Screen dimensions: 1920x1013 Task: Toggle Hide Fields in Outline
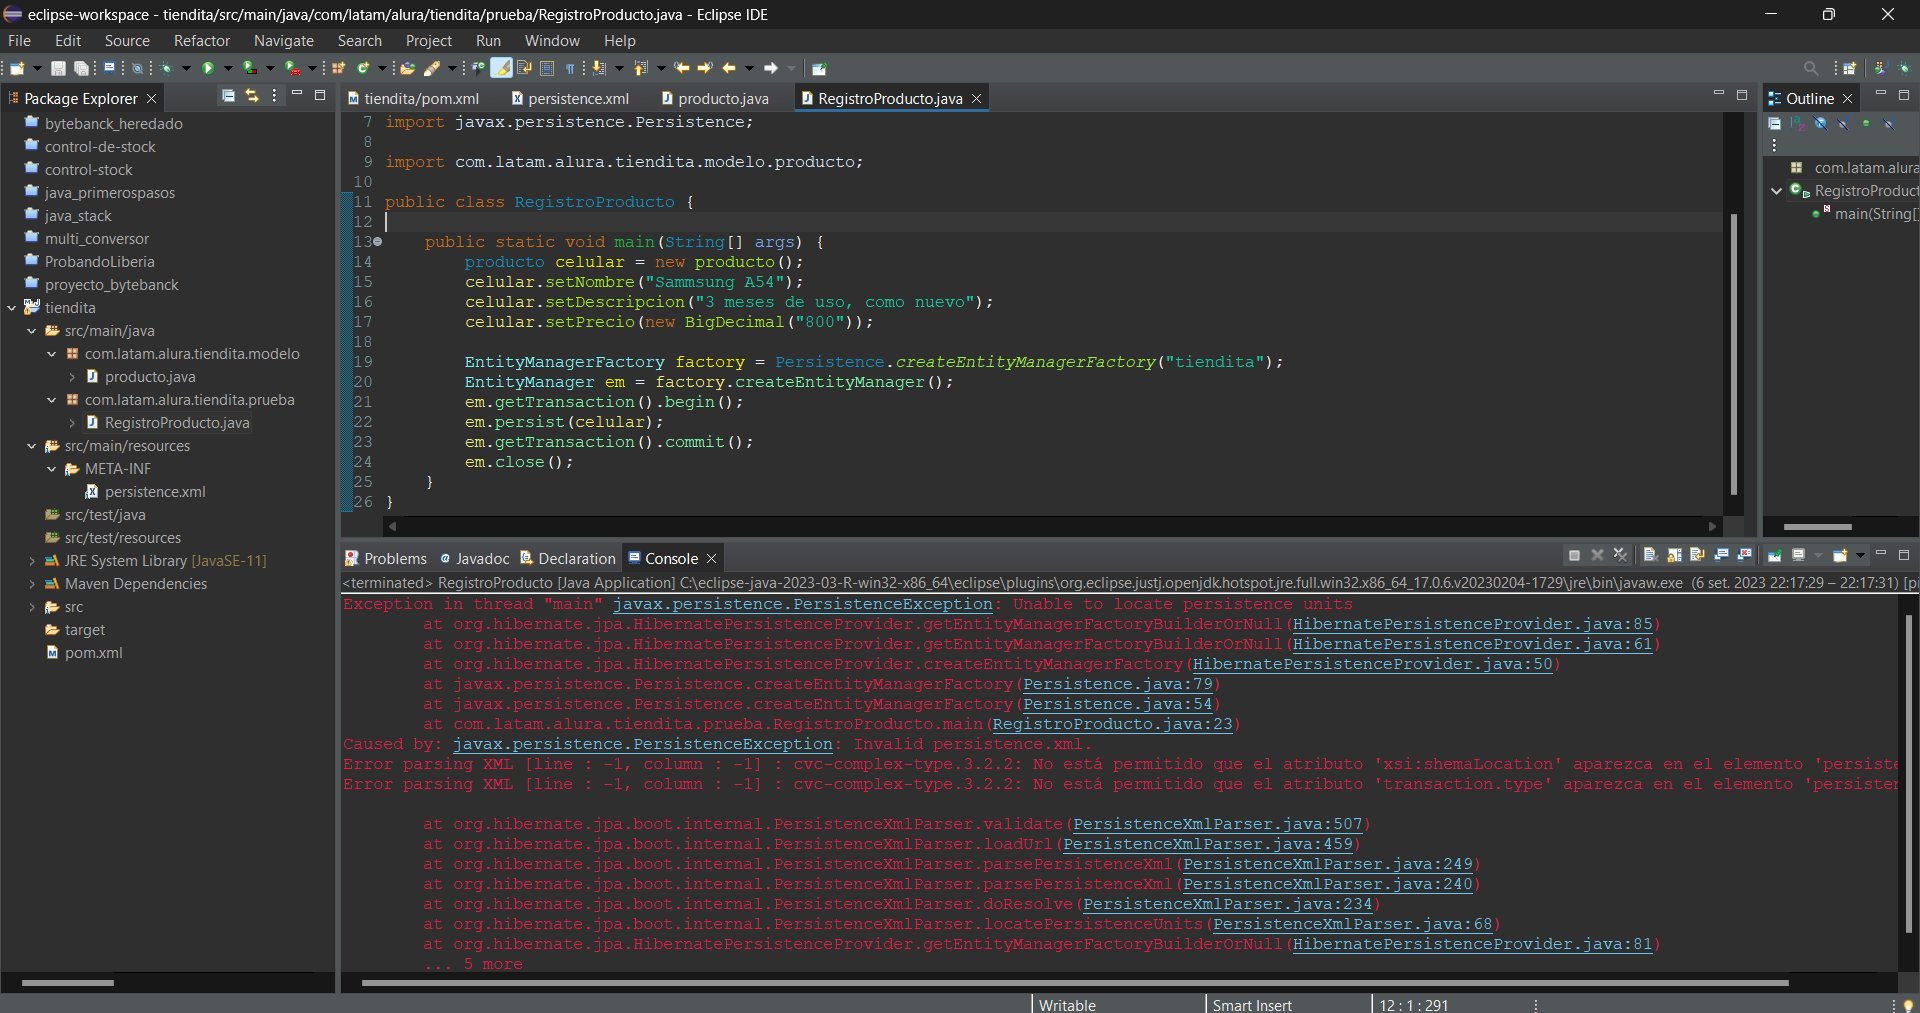(1820, 124)
